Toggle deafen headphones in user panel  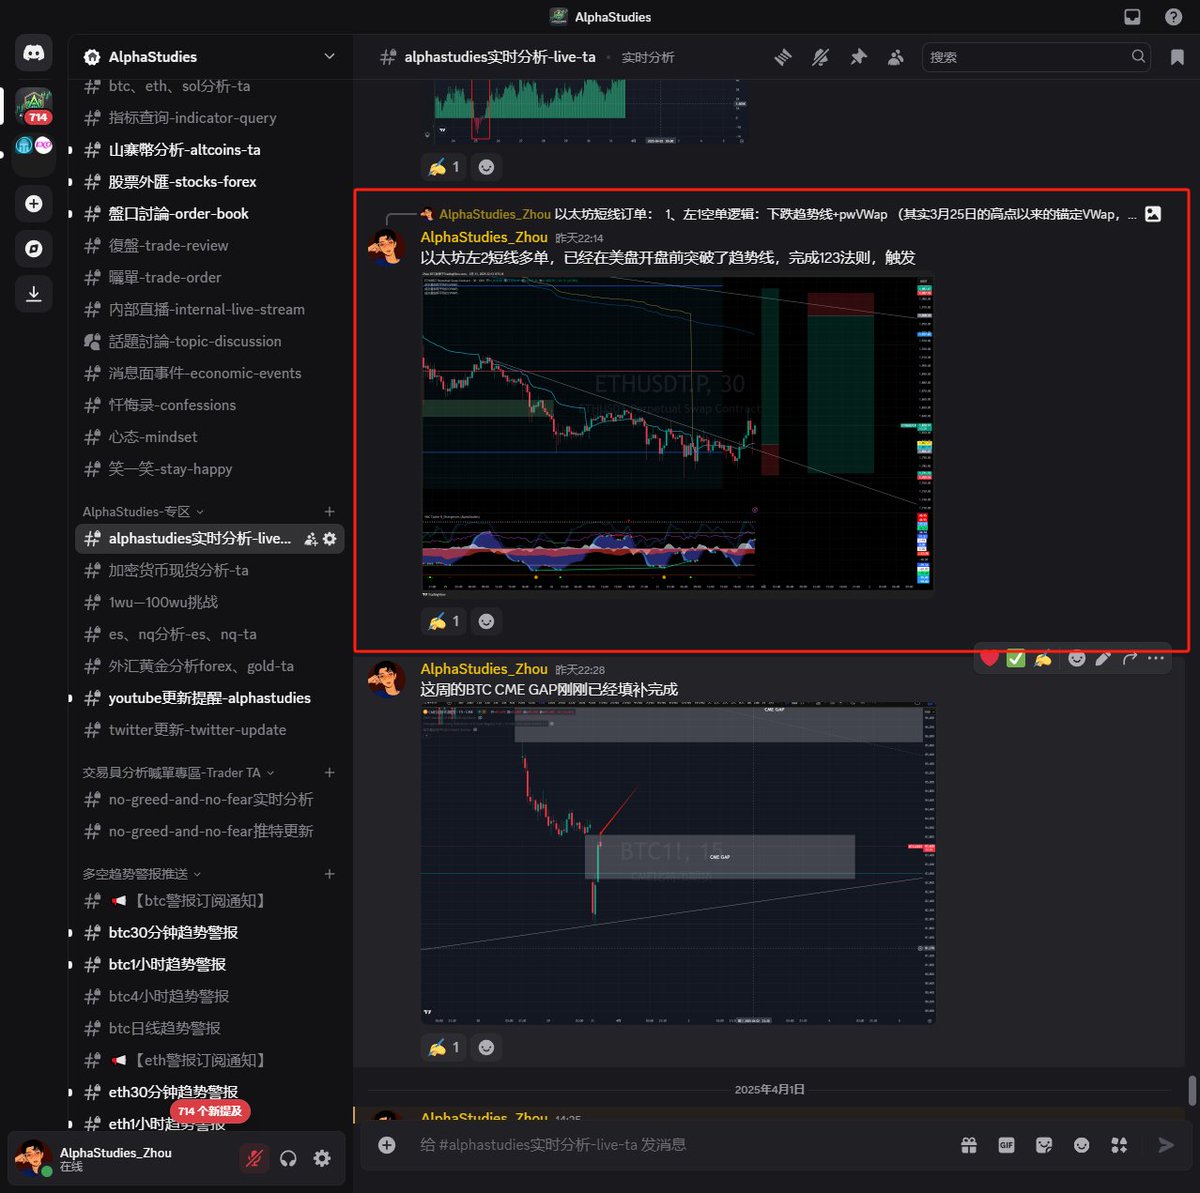tap(288, 1158)
